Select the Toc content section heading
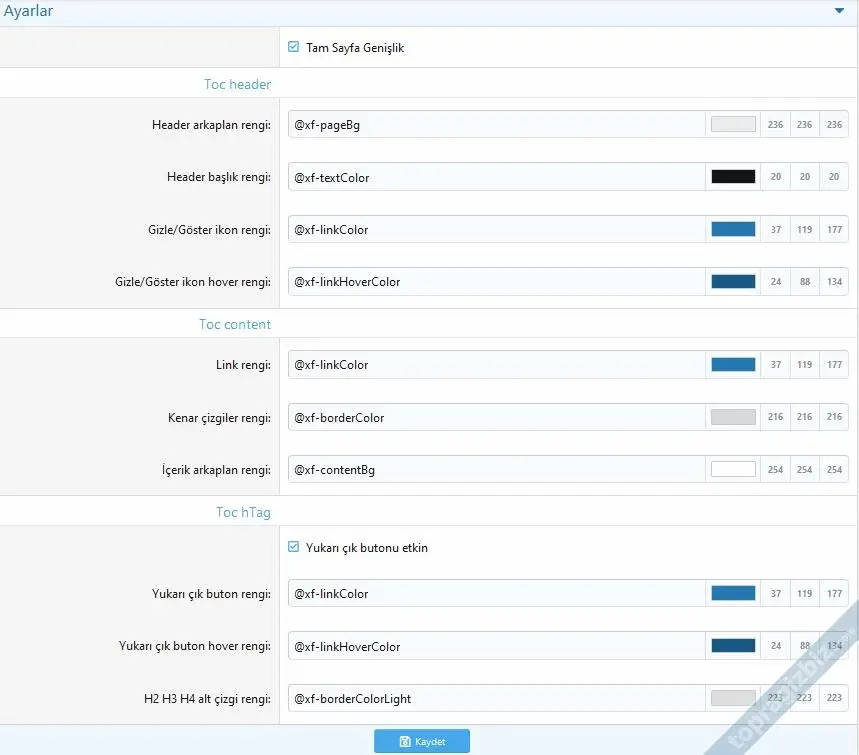Image resolution: width=859 pixels, height=755 pixels. tap(235, 324)
